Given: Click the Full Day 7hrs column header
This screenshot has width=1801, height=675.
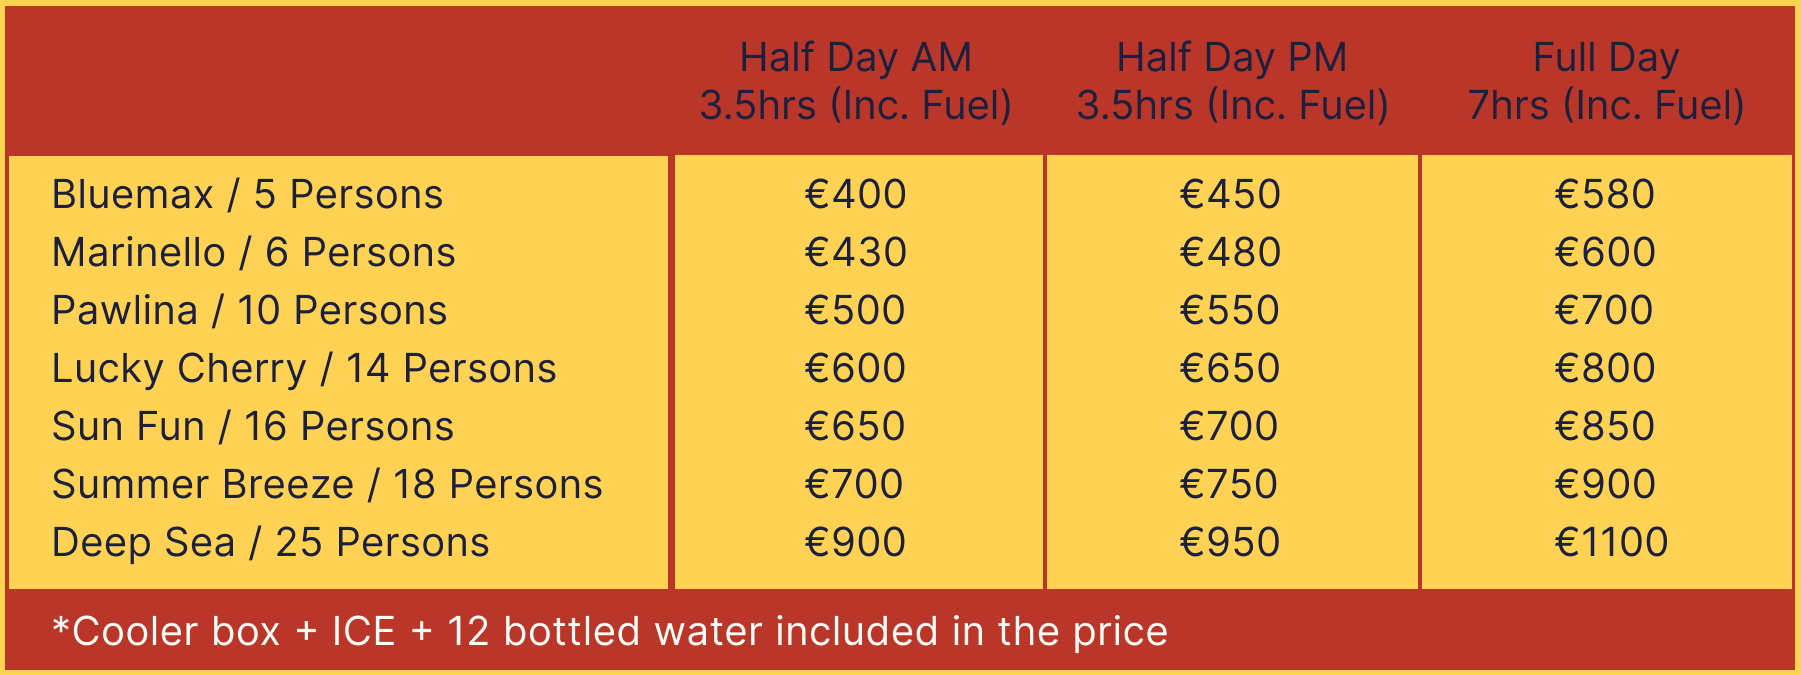Looking at the screenshot, I should [x=1605, y=81].
